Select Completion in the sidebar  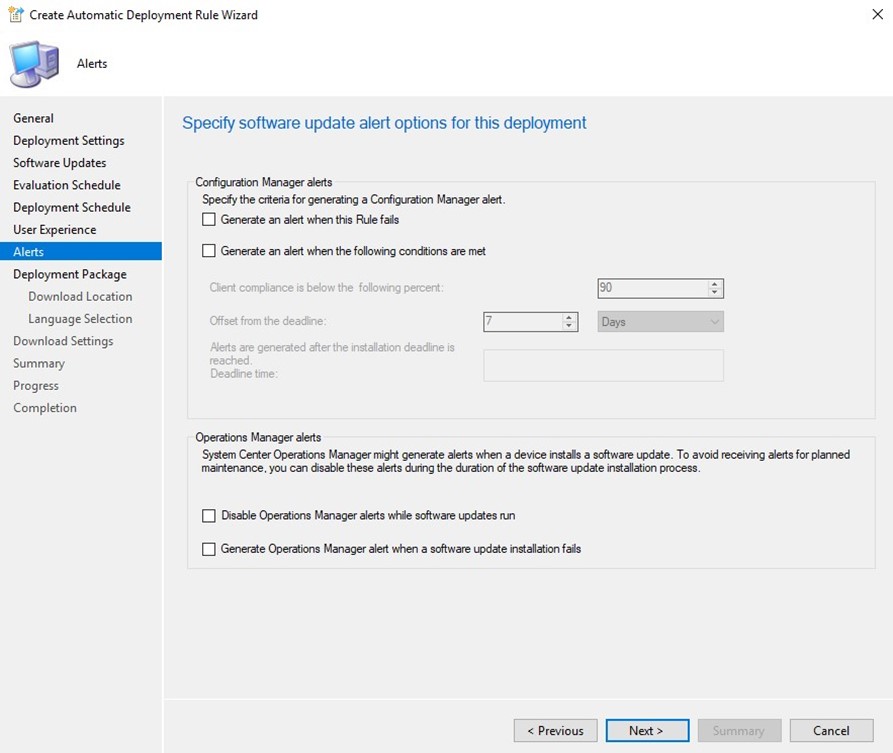tap(45, 407)
